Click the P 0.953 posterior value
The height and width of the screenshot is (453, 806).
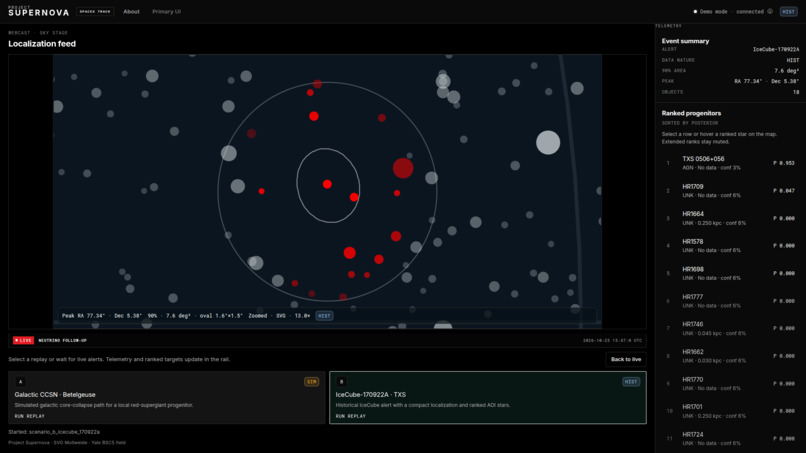click(x=784, y=163)
